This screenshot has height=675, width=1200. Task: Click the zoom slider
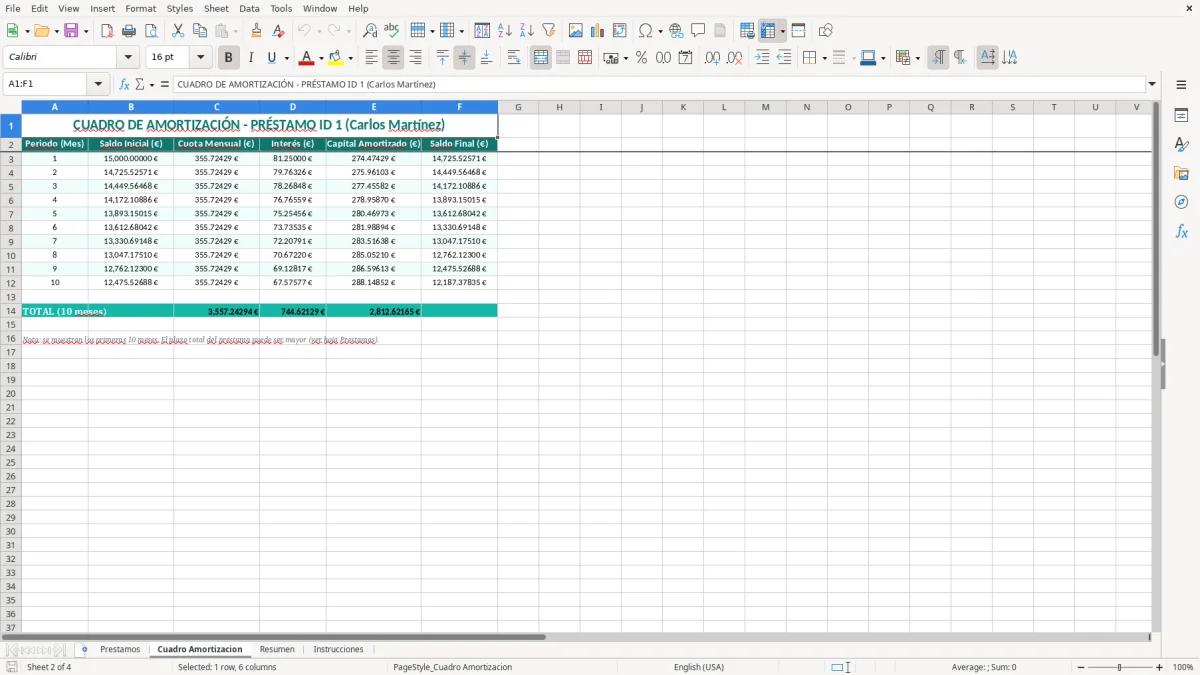pos(1120,667)
